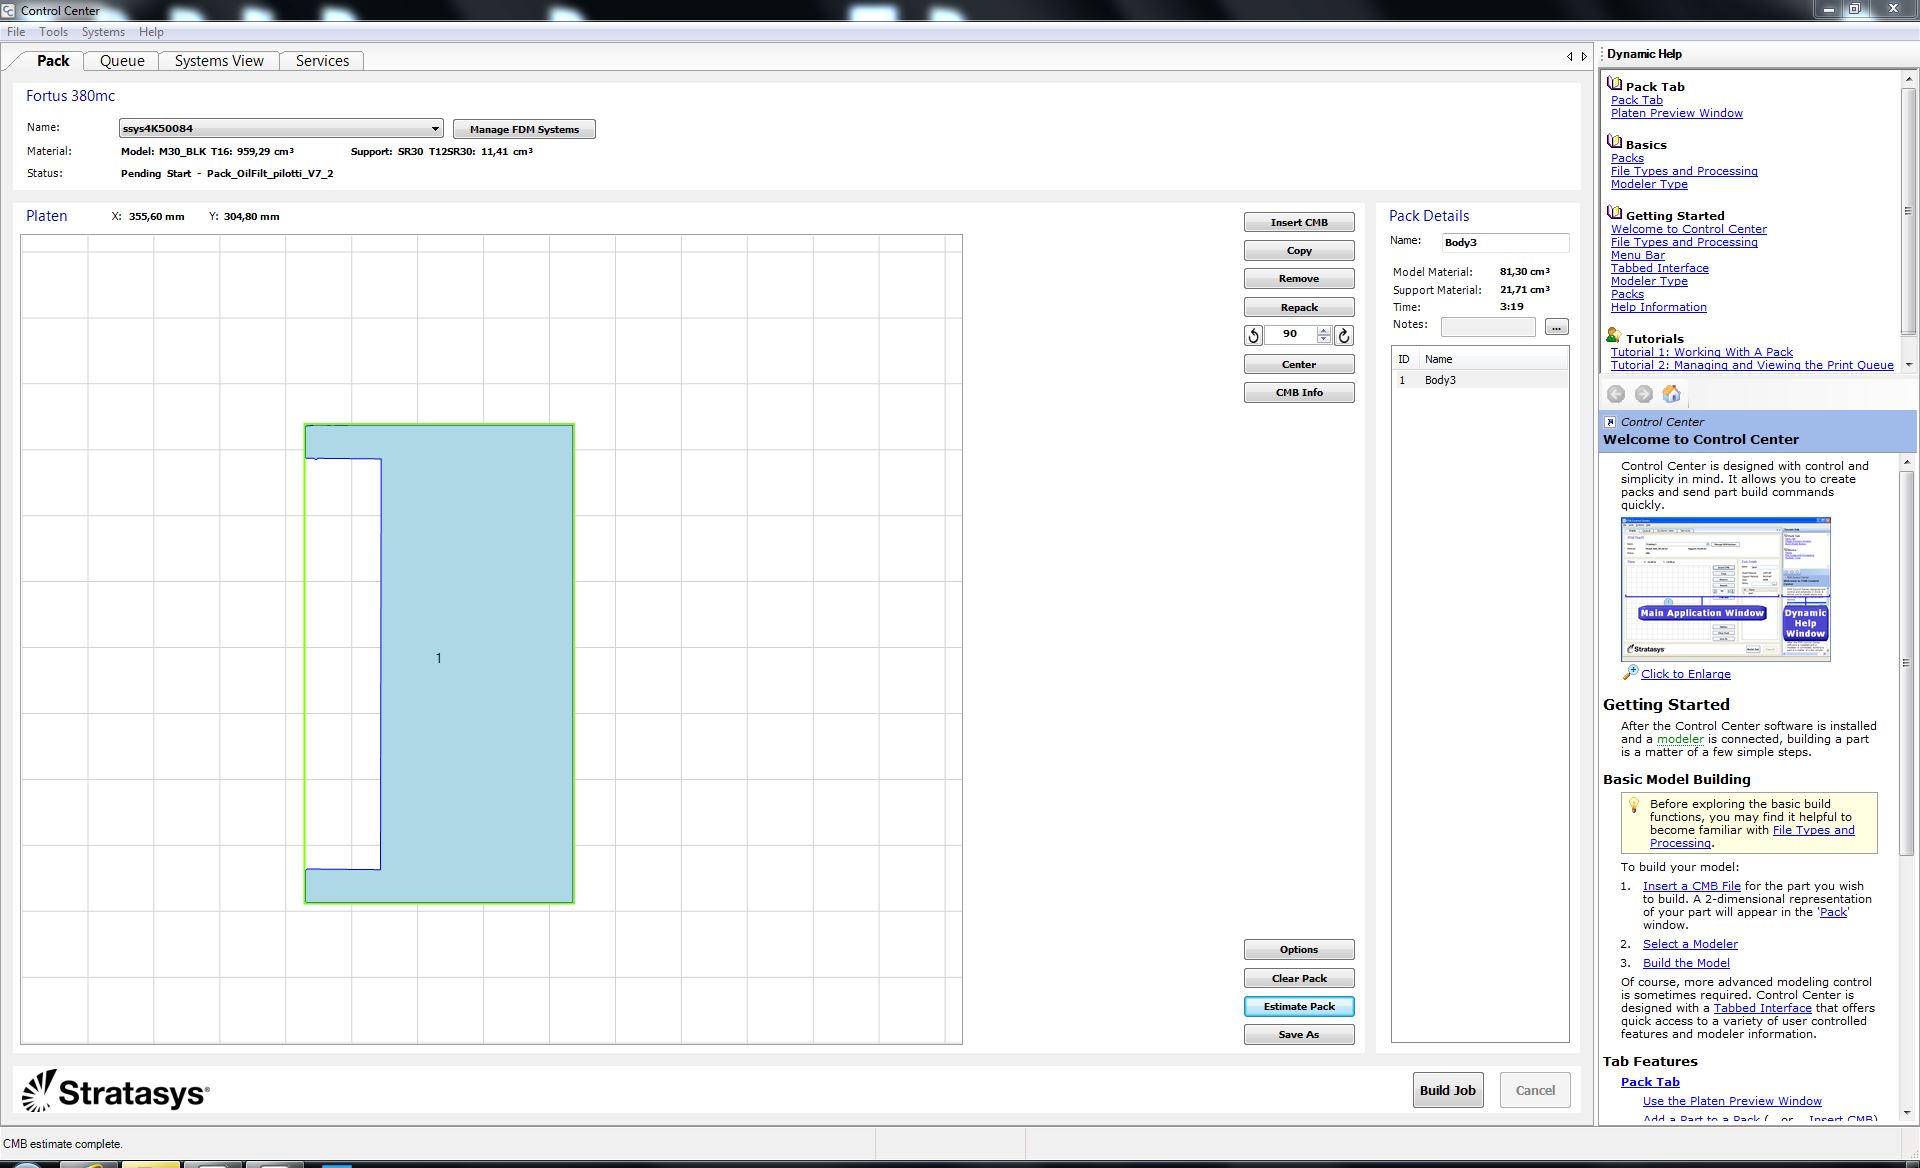Click the Build Job button
Screen dimensions: 1920x1168
tap(1447, 1090)
